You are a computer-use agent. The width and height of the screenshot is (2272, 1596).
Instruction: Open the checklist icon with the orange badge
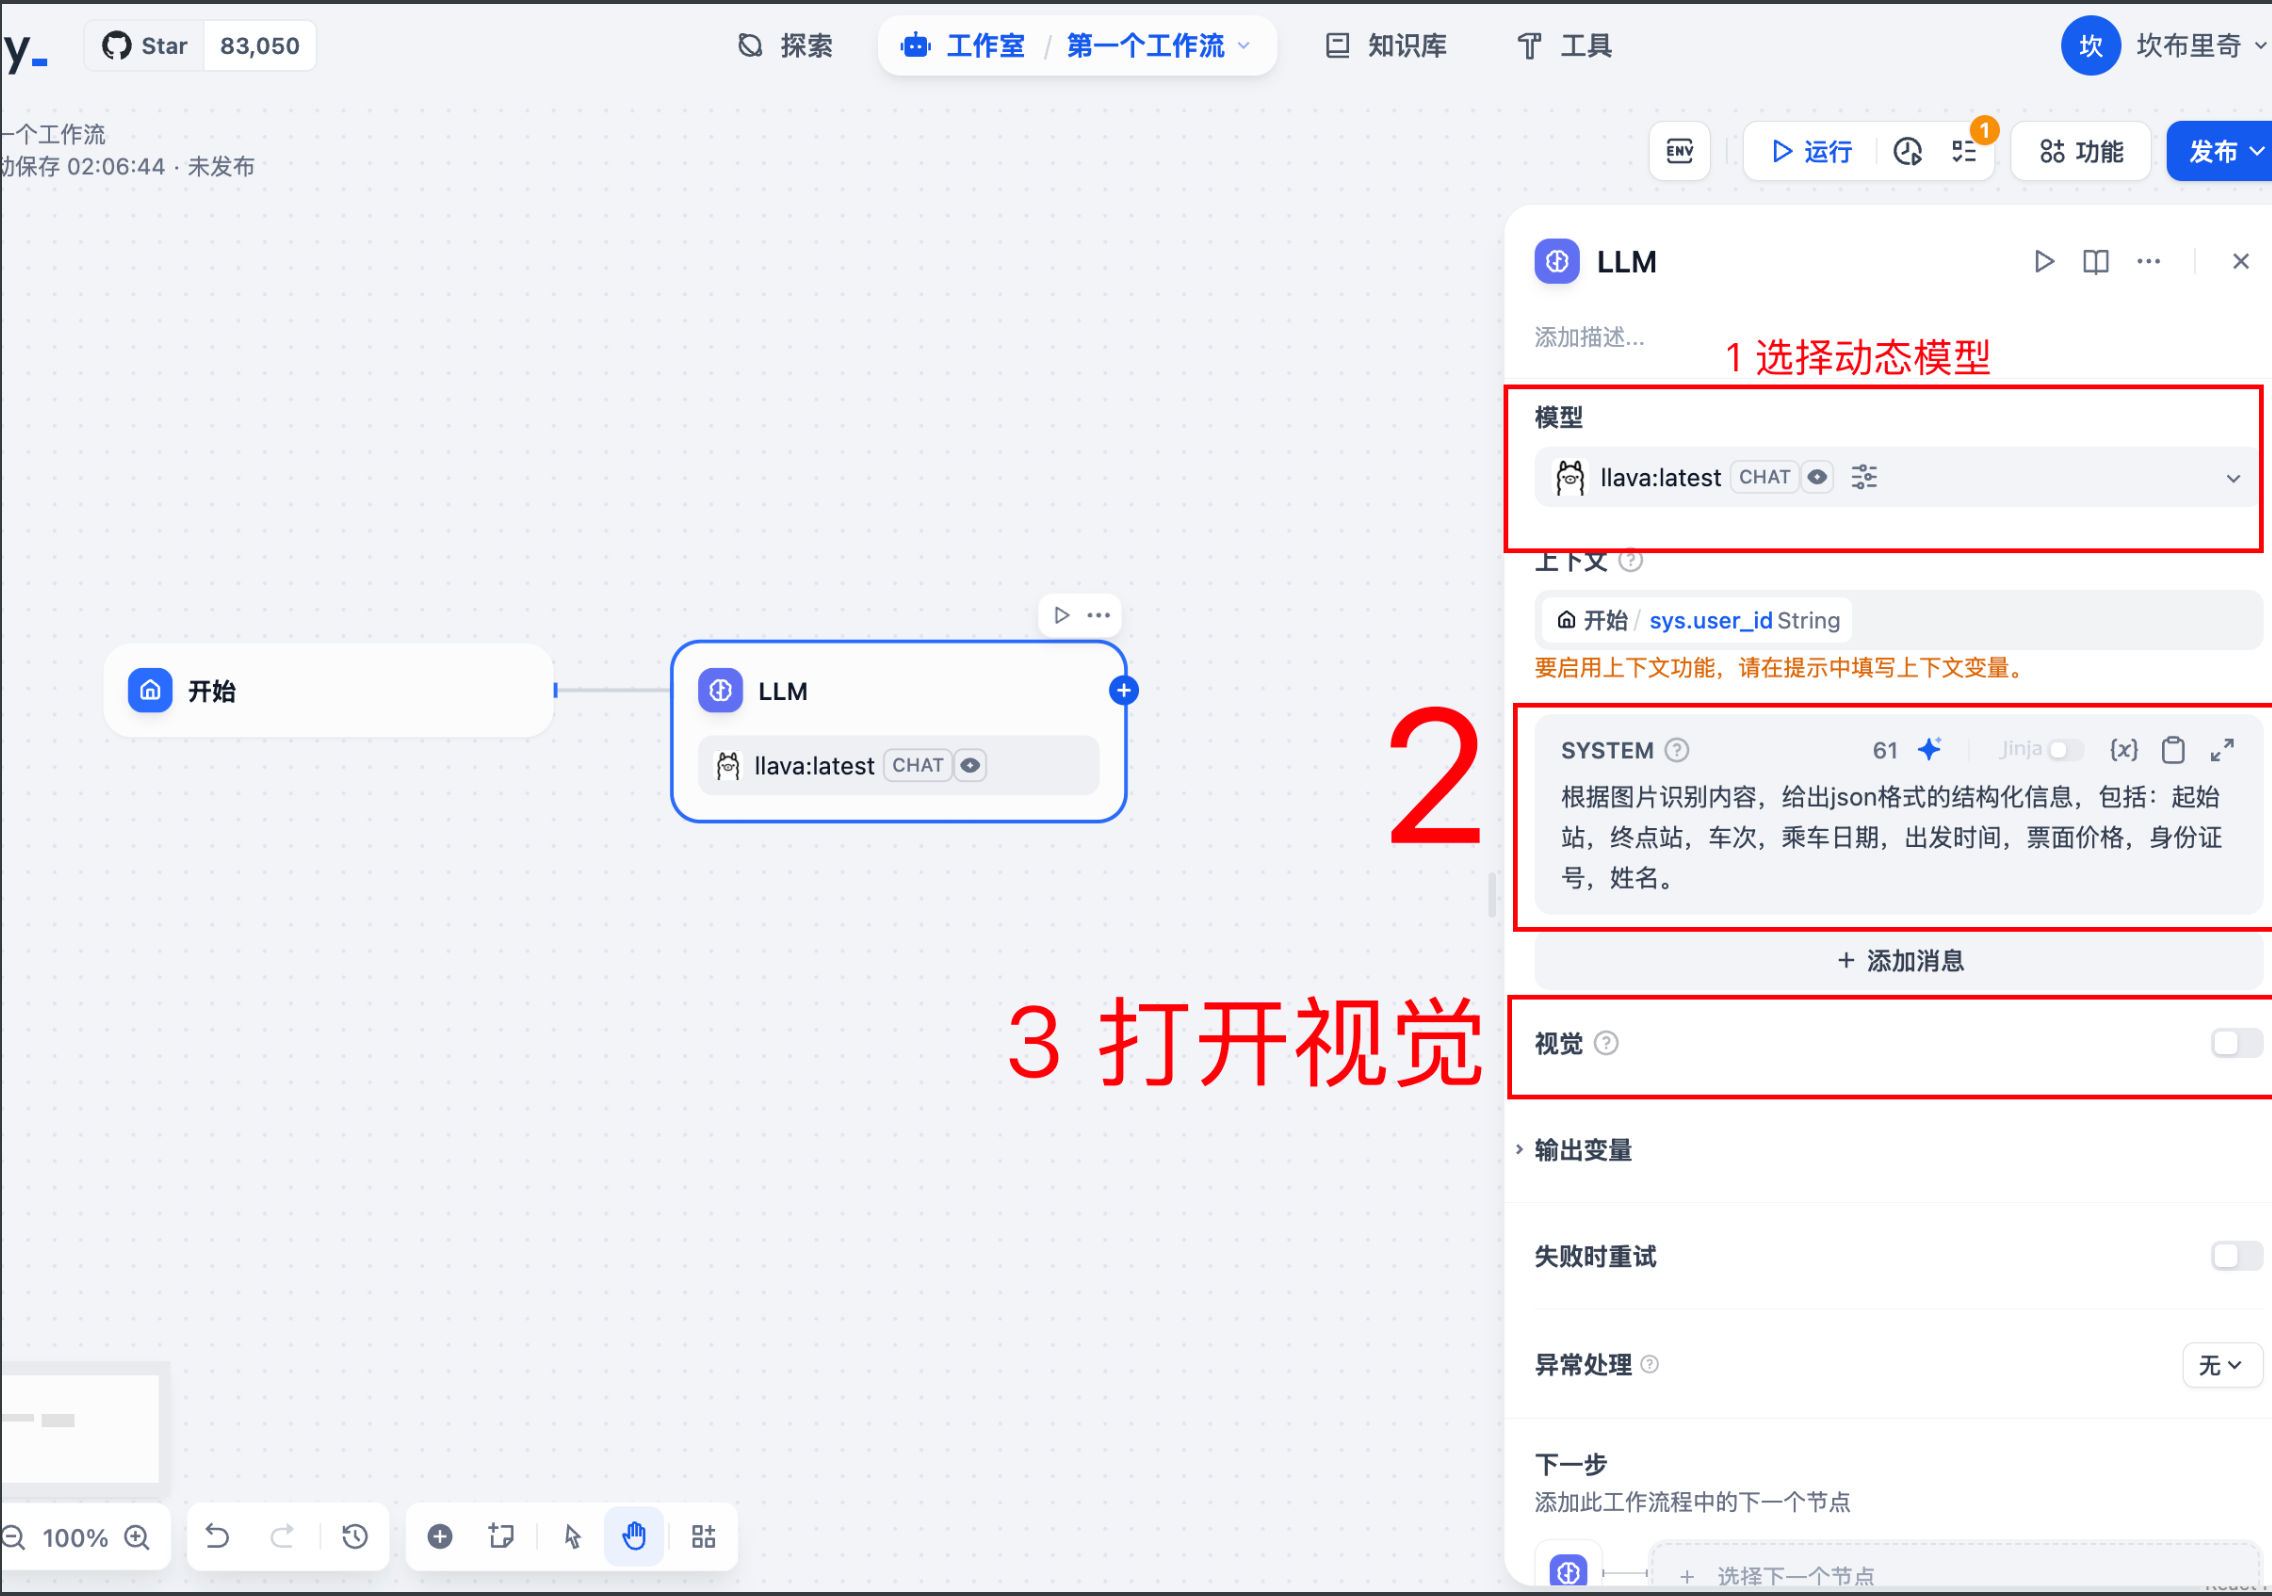coord(1964,151)
